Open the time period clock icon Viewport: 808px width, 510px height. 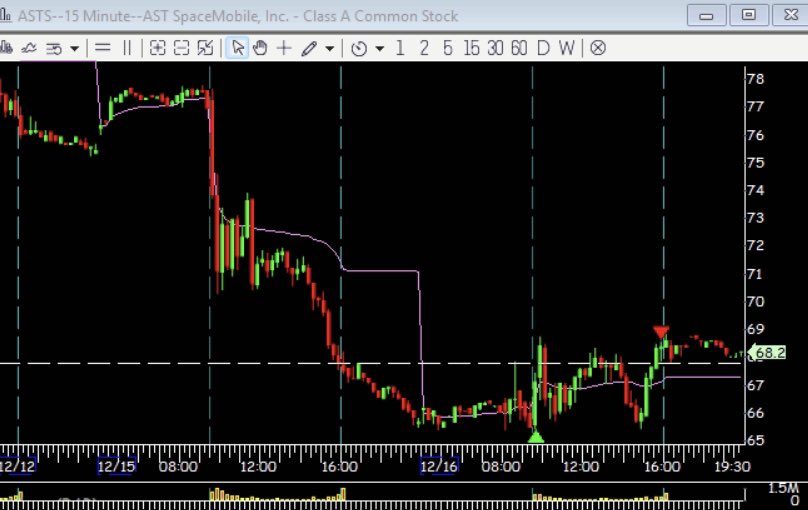(x=359, y=48)
